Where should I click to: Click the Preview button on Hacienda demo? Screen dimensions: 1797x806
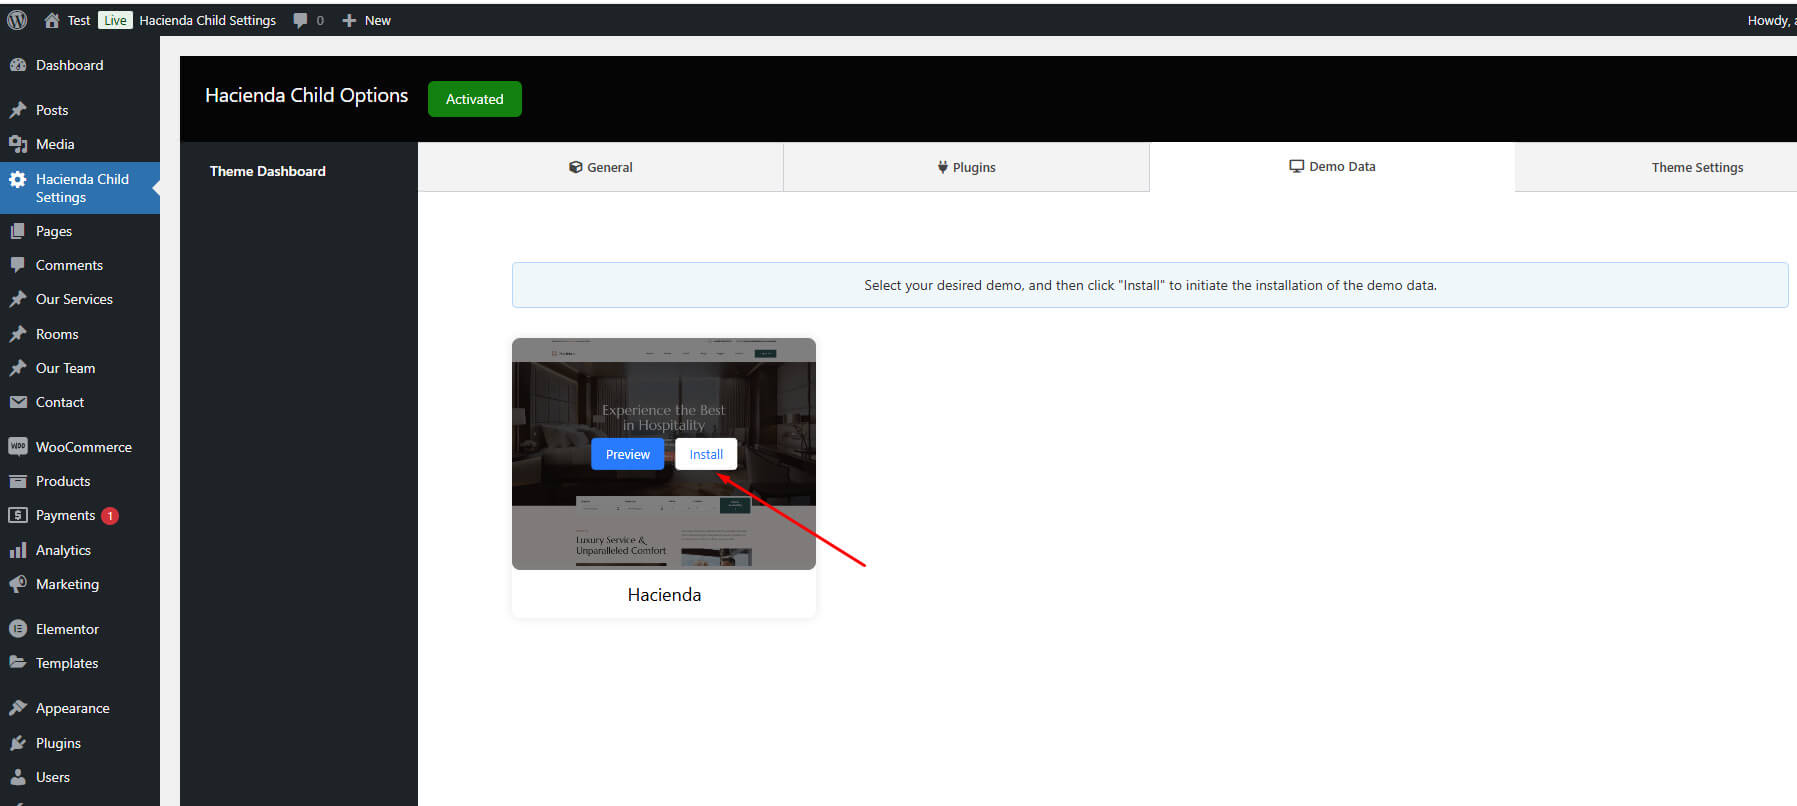627,454
